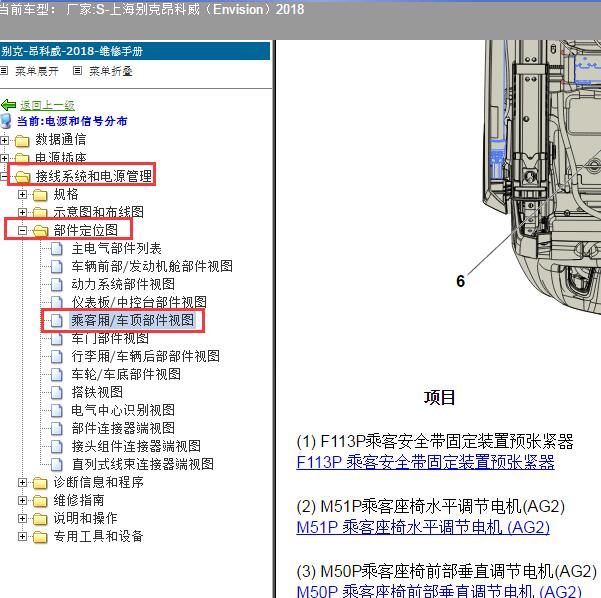Expand the 电源插座 folder

4,158
